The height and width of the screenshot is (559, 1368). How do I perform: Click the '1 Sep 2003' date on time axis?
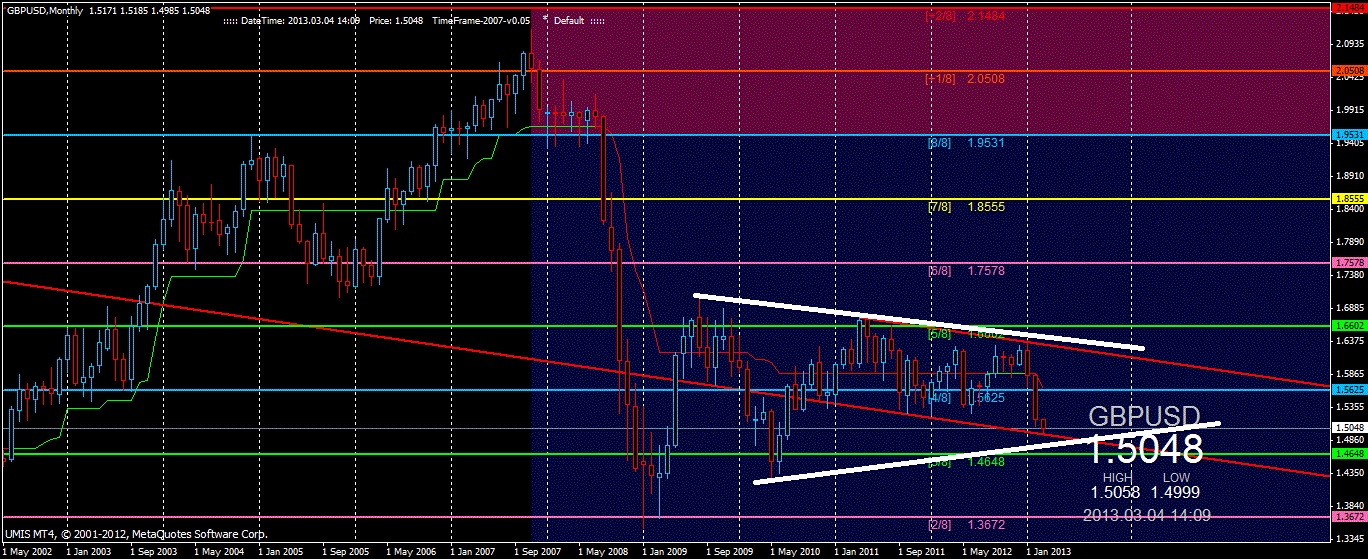click(153, 551)
